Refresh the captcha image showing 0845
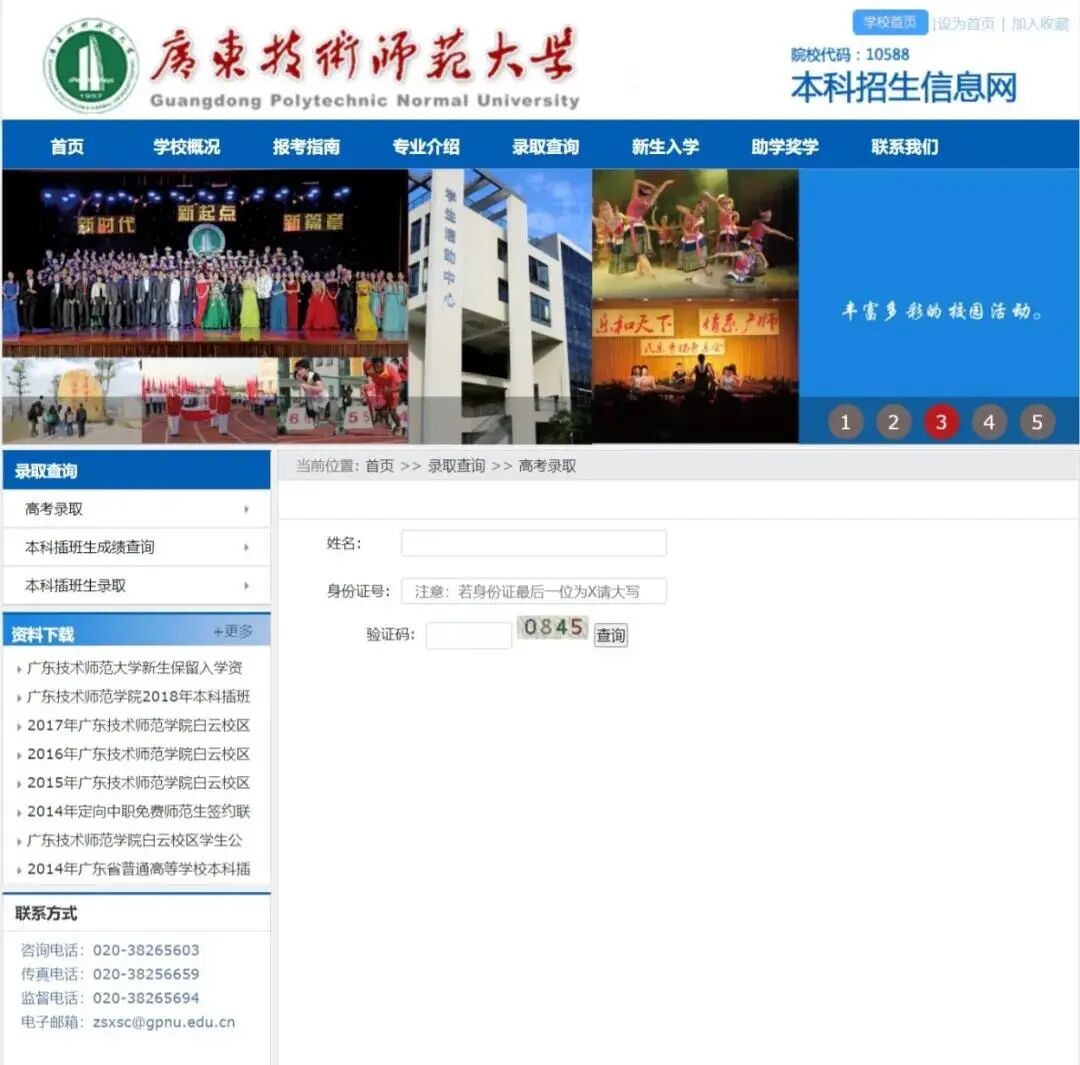The image size is (1080, 1065). click(552, 631)
